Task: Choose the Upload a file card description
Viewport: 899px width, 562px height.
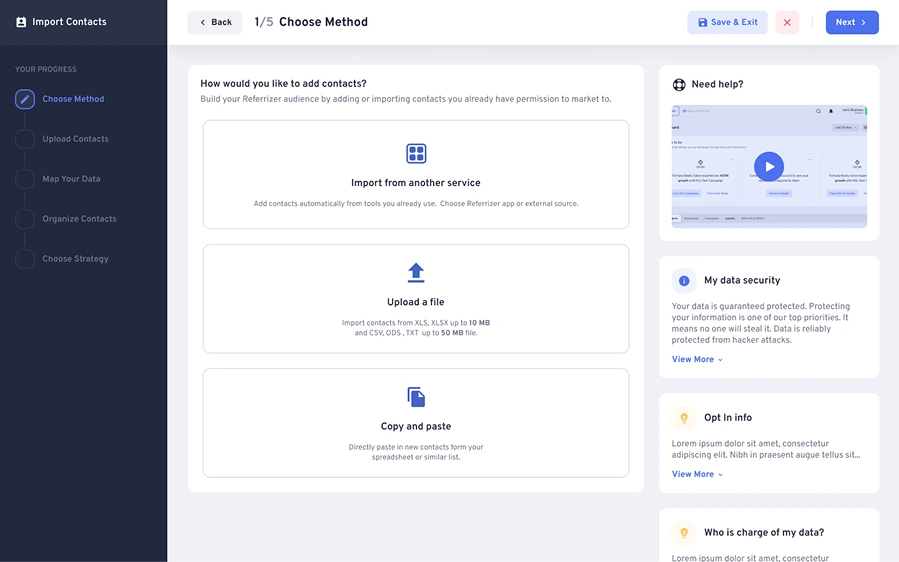Action: (x=416, y=327)
